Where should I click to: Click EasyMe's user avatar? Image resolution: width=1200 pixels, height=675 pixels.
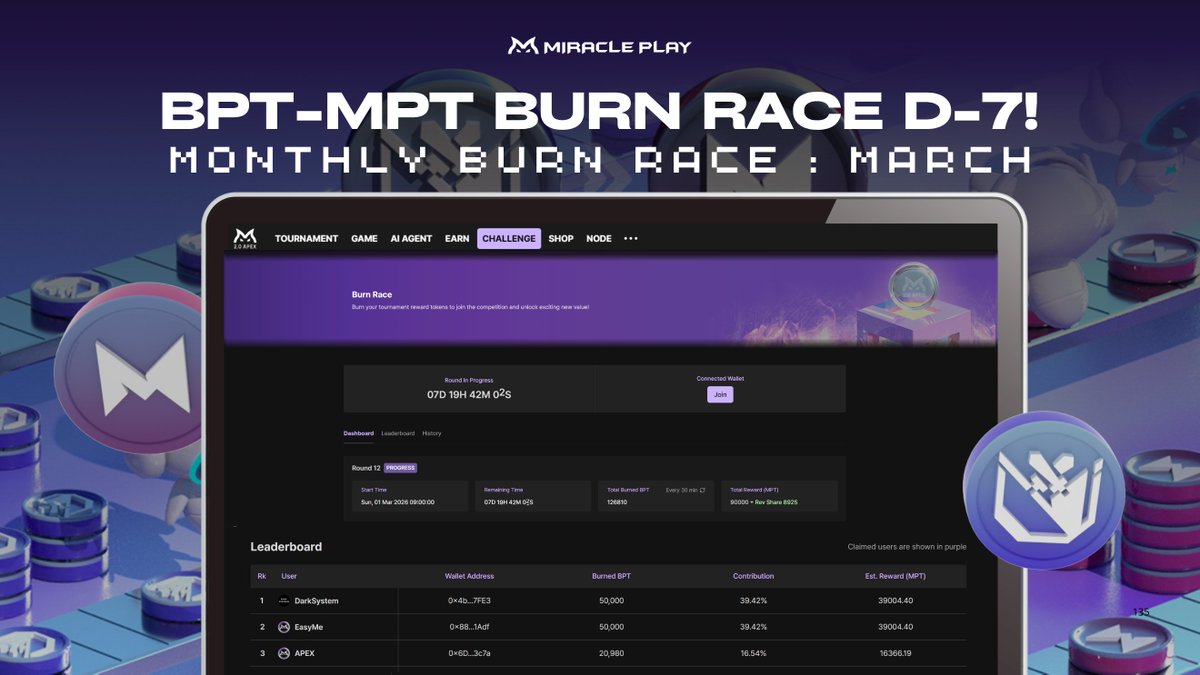[284, 627]
